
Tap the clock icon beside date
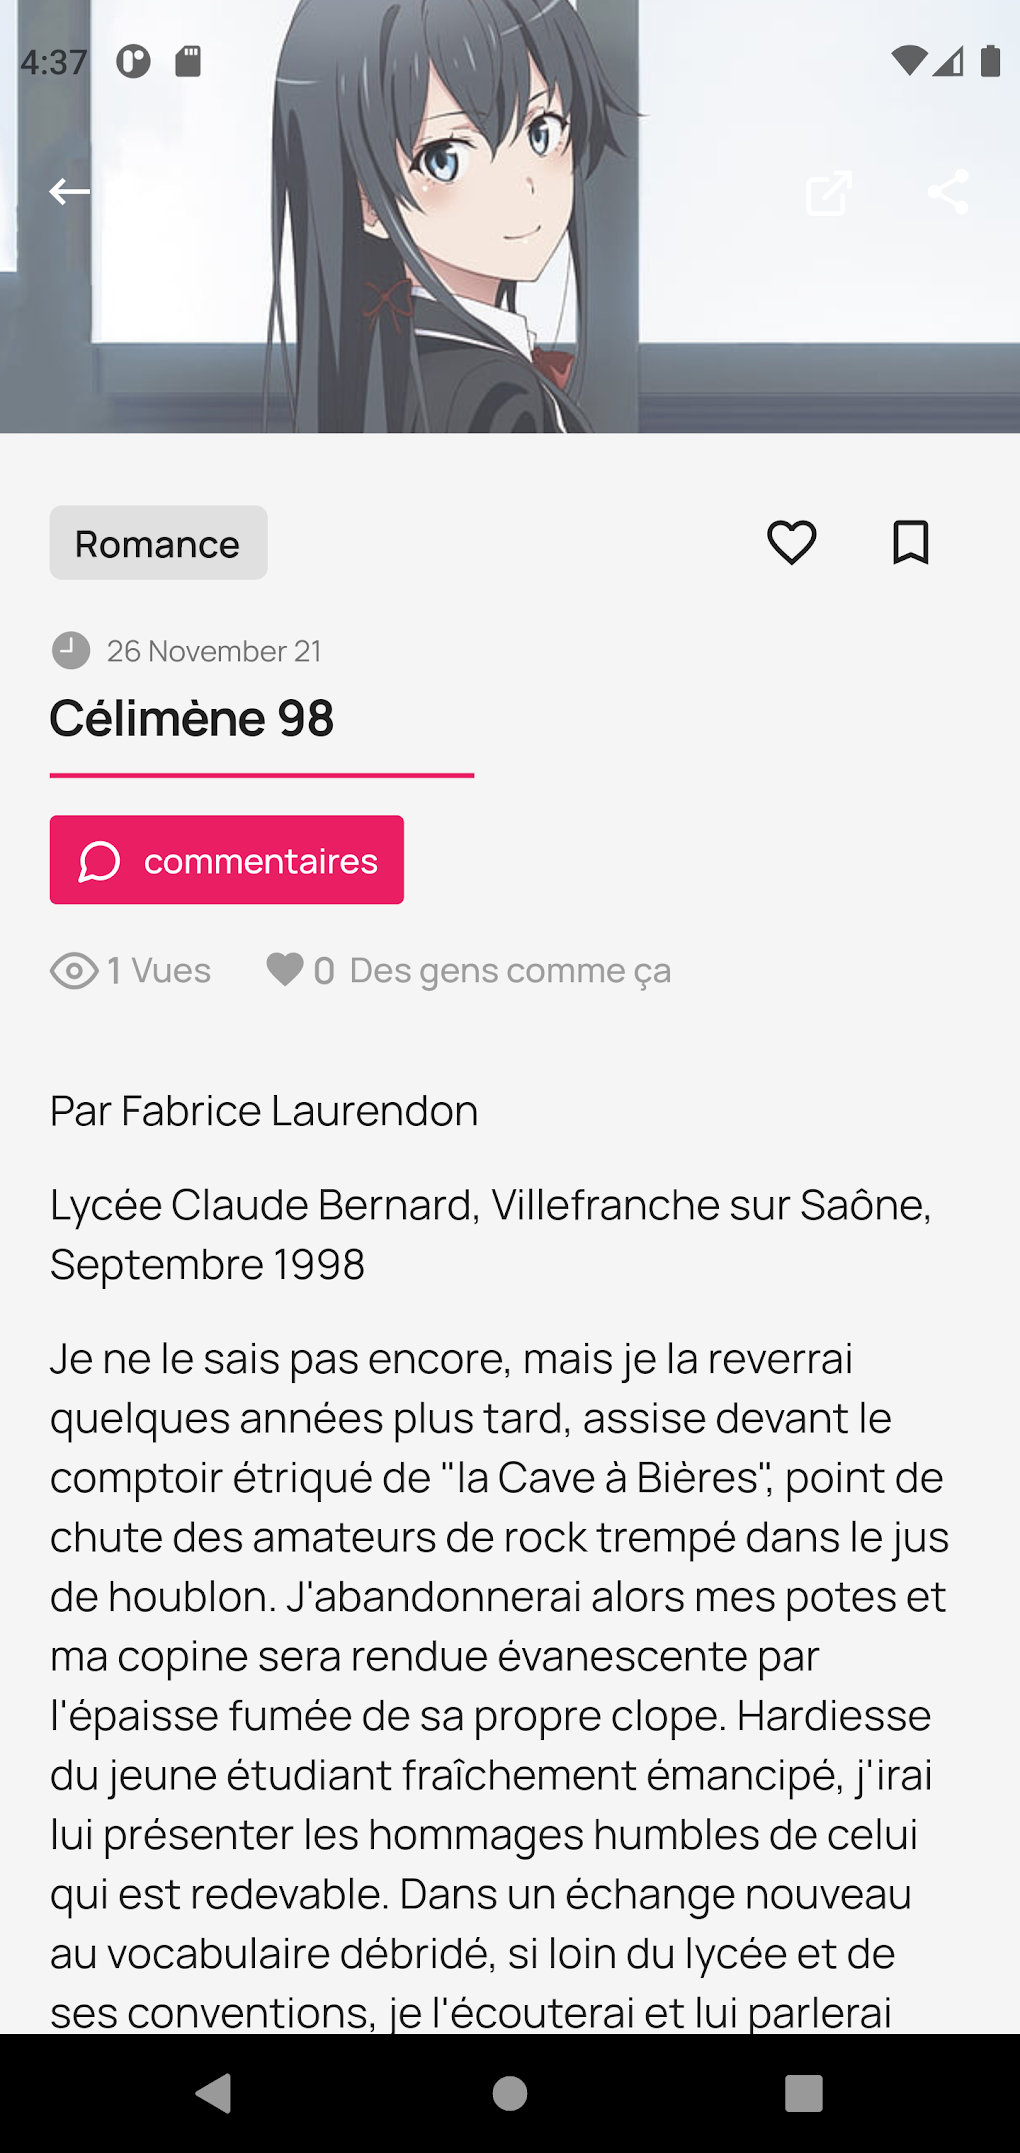[71, 651]
